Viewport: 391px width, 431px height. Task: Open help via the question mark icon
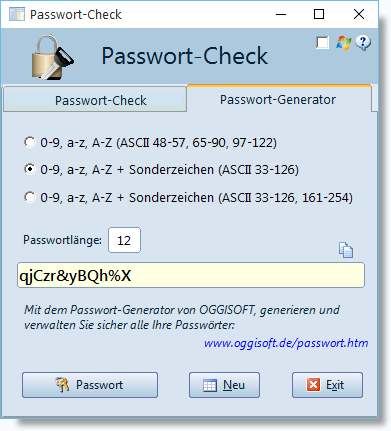(x=363, y=43)
